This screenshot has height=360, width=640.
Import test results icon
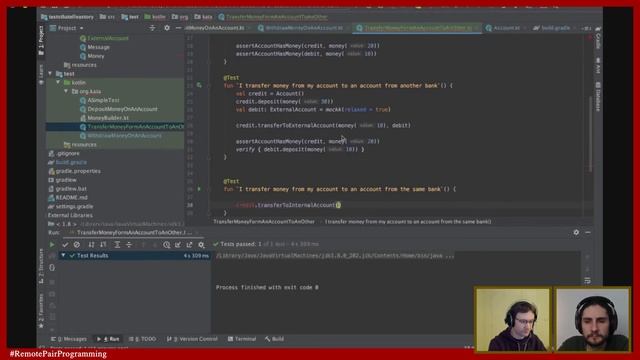click(x=178, y=244)
